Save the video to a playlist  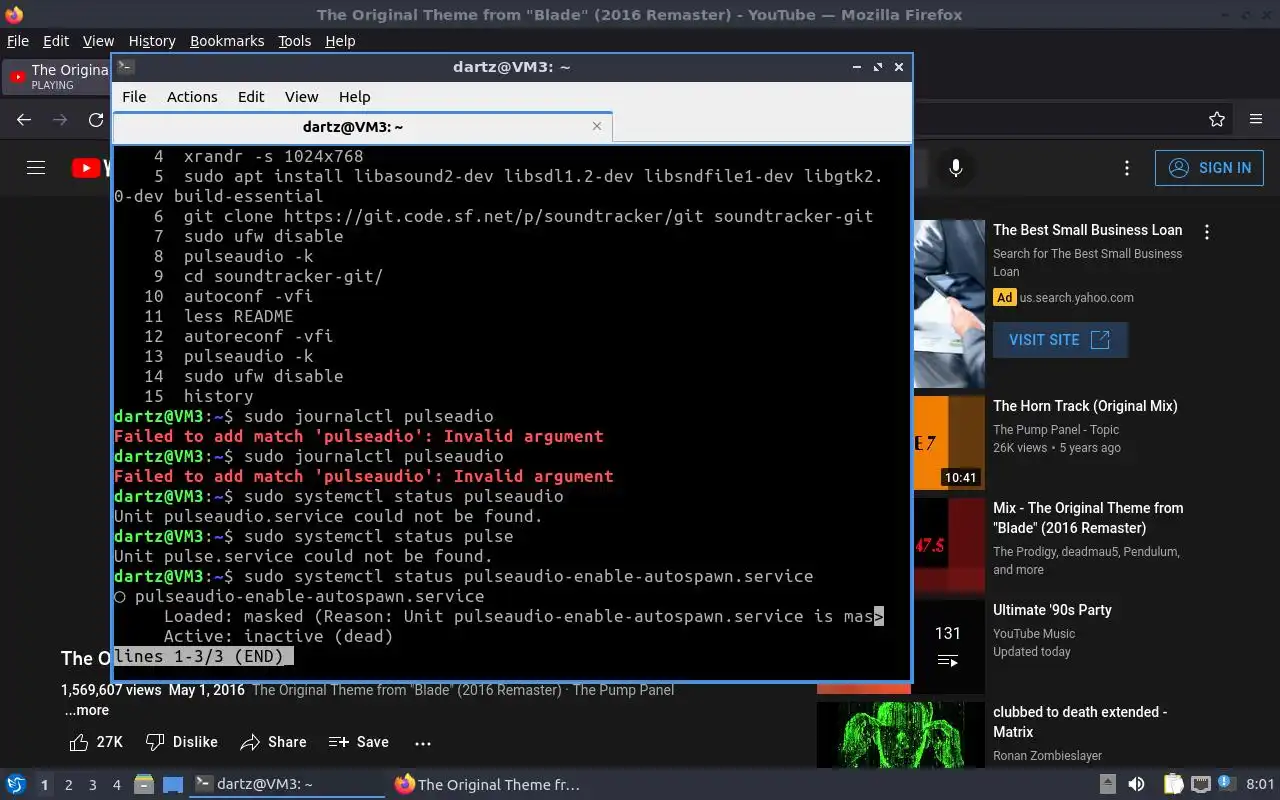tap(359, 742)
